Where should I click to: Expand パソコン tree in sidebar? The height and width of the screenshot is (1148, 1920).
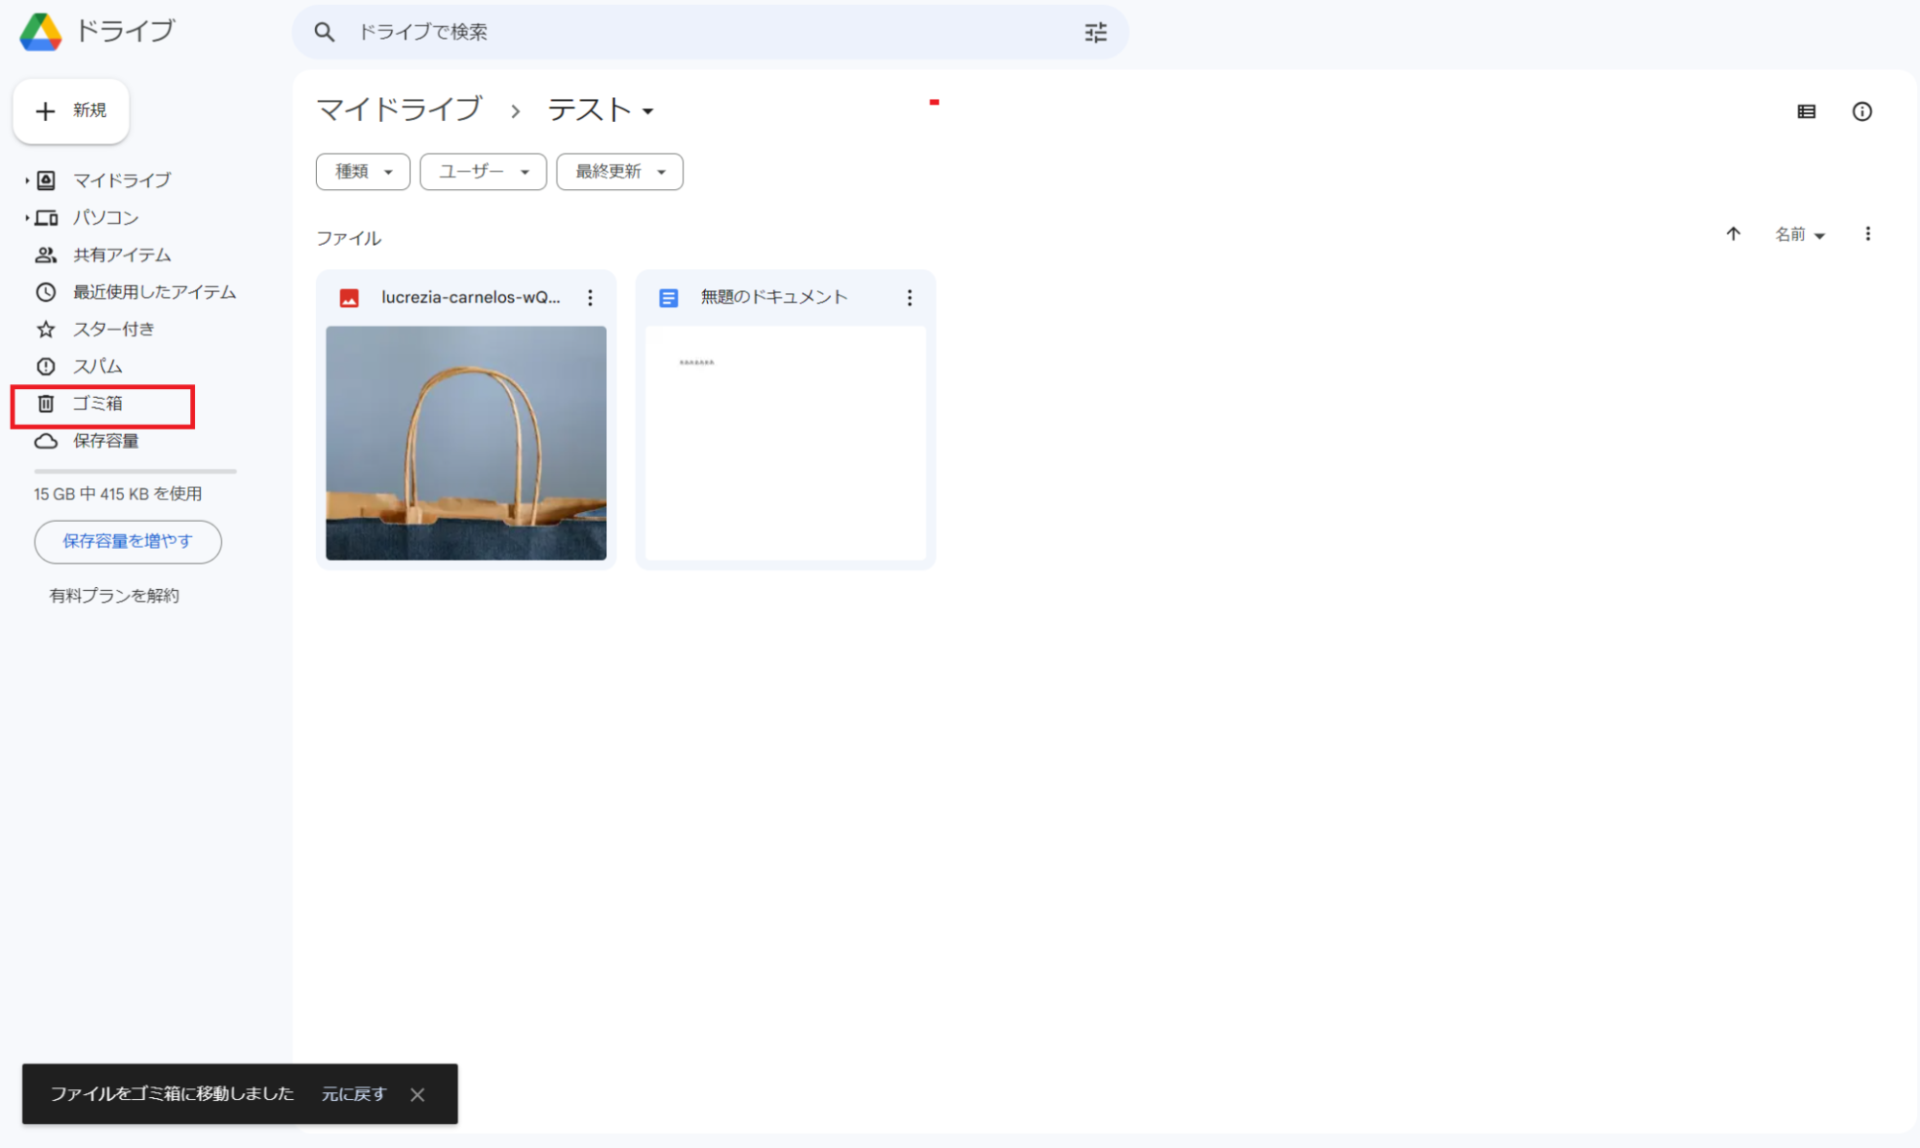[x=27, y=218]
